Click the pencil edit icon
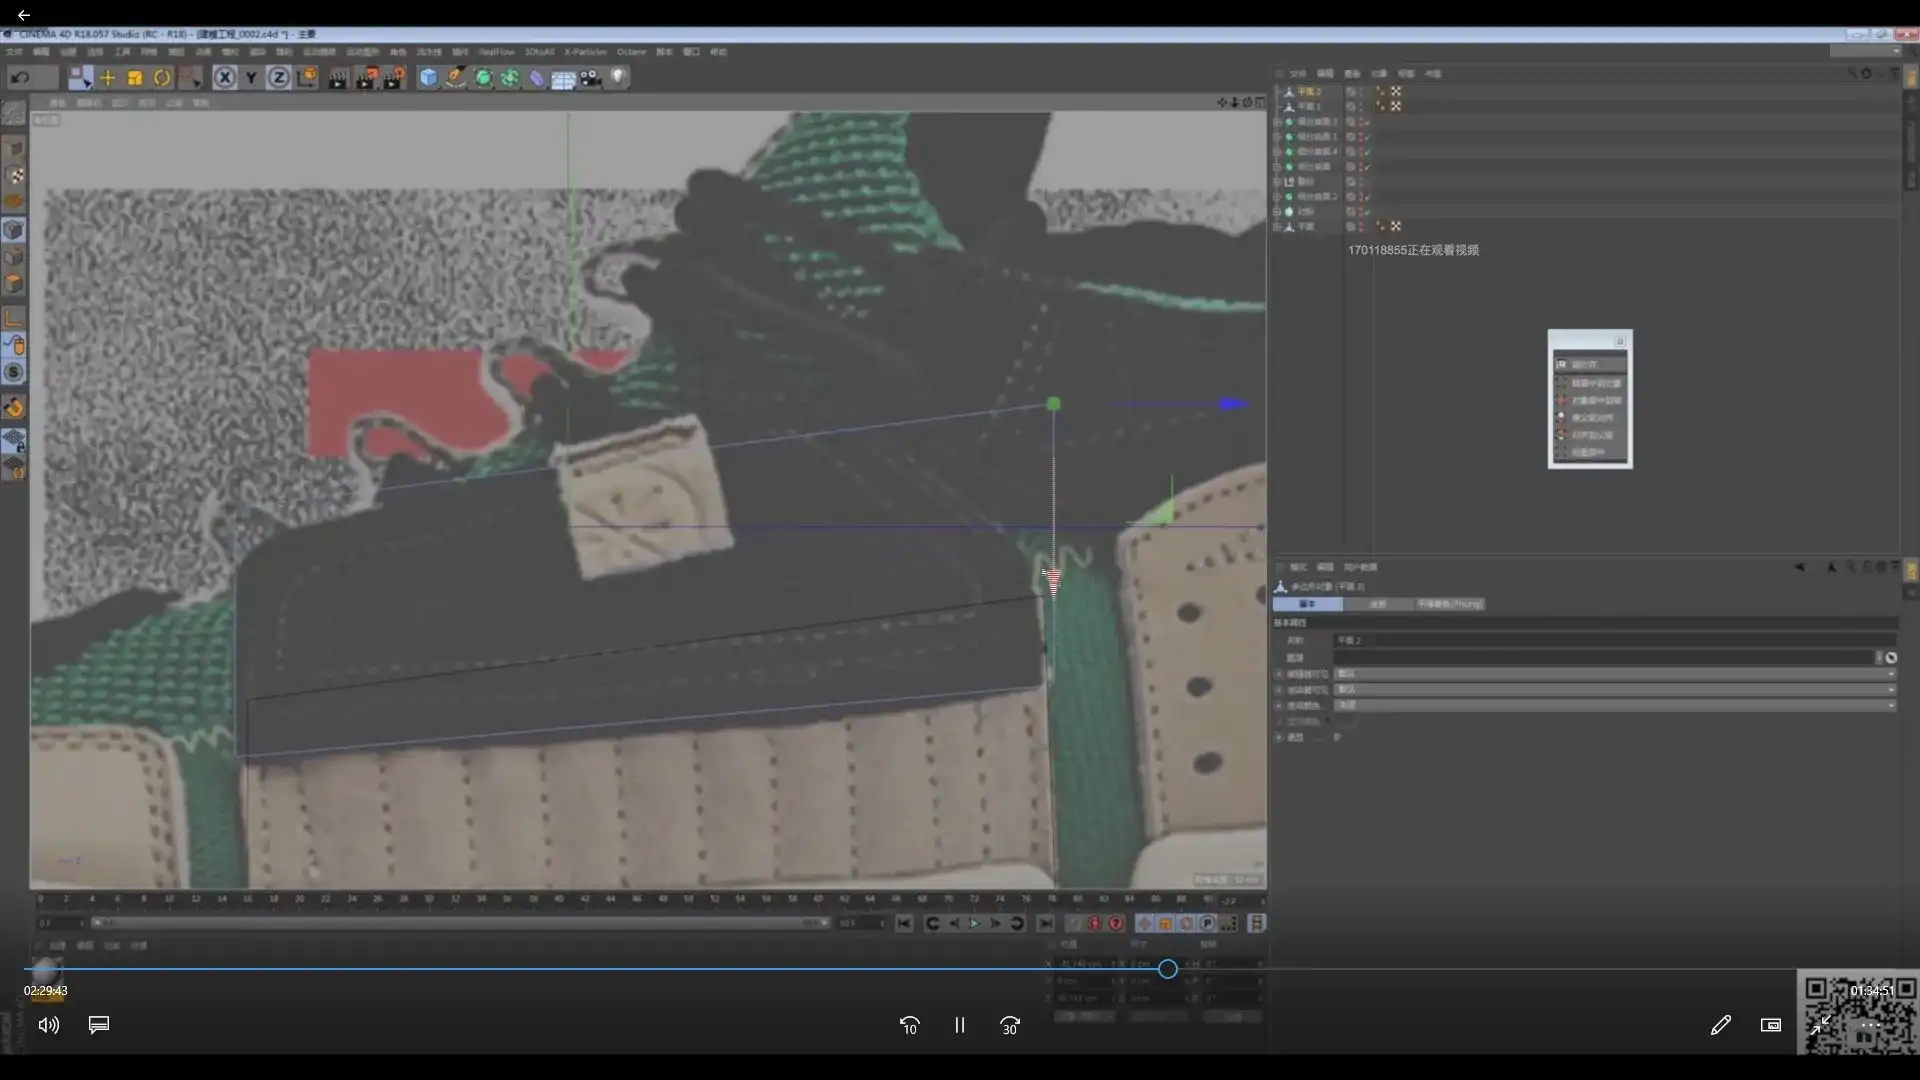1920x1080 pixels. (x=1720, y=1025)
